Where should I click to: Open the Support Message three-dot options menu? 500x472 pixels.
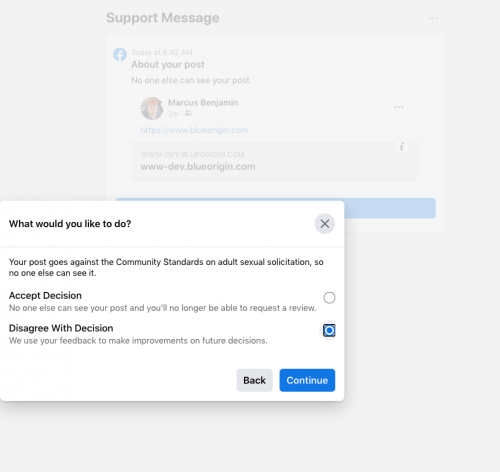433,18
